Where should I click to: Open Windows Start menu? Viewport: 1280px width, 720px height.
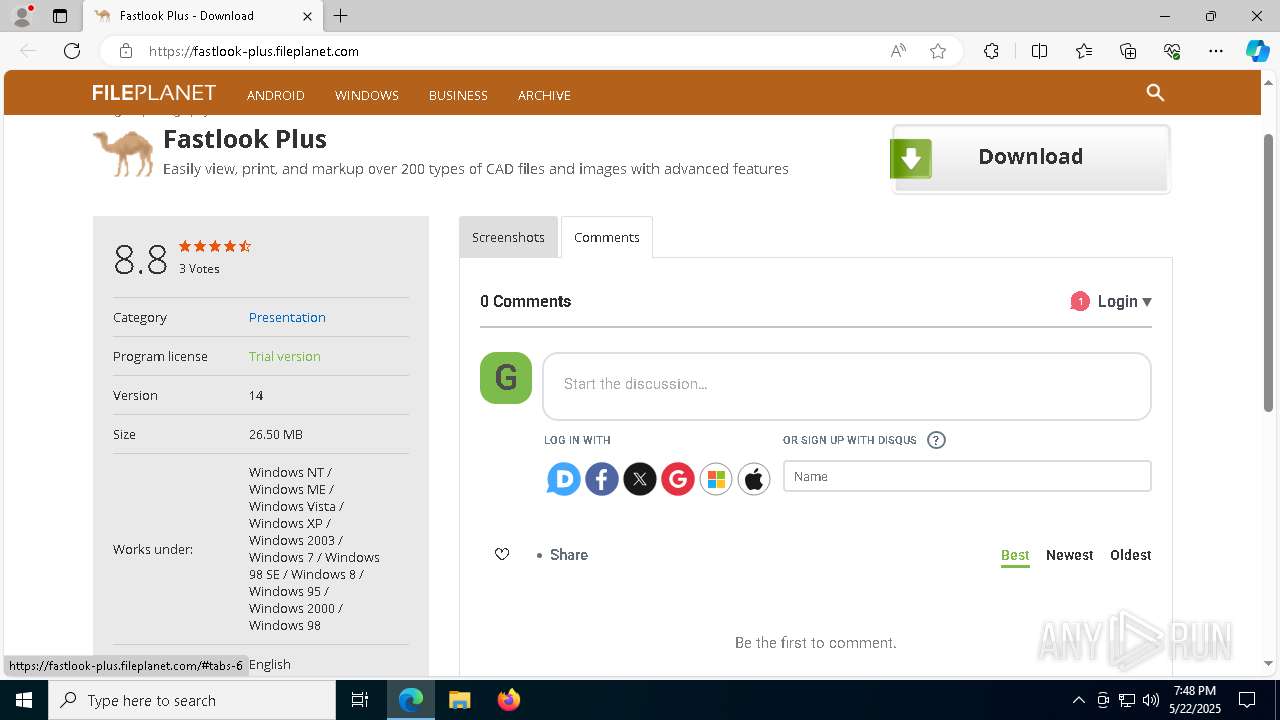tap(24, 700)
